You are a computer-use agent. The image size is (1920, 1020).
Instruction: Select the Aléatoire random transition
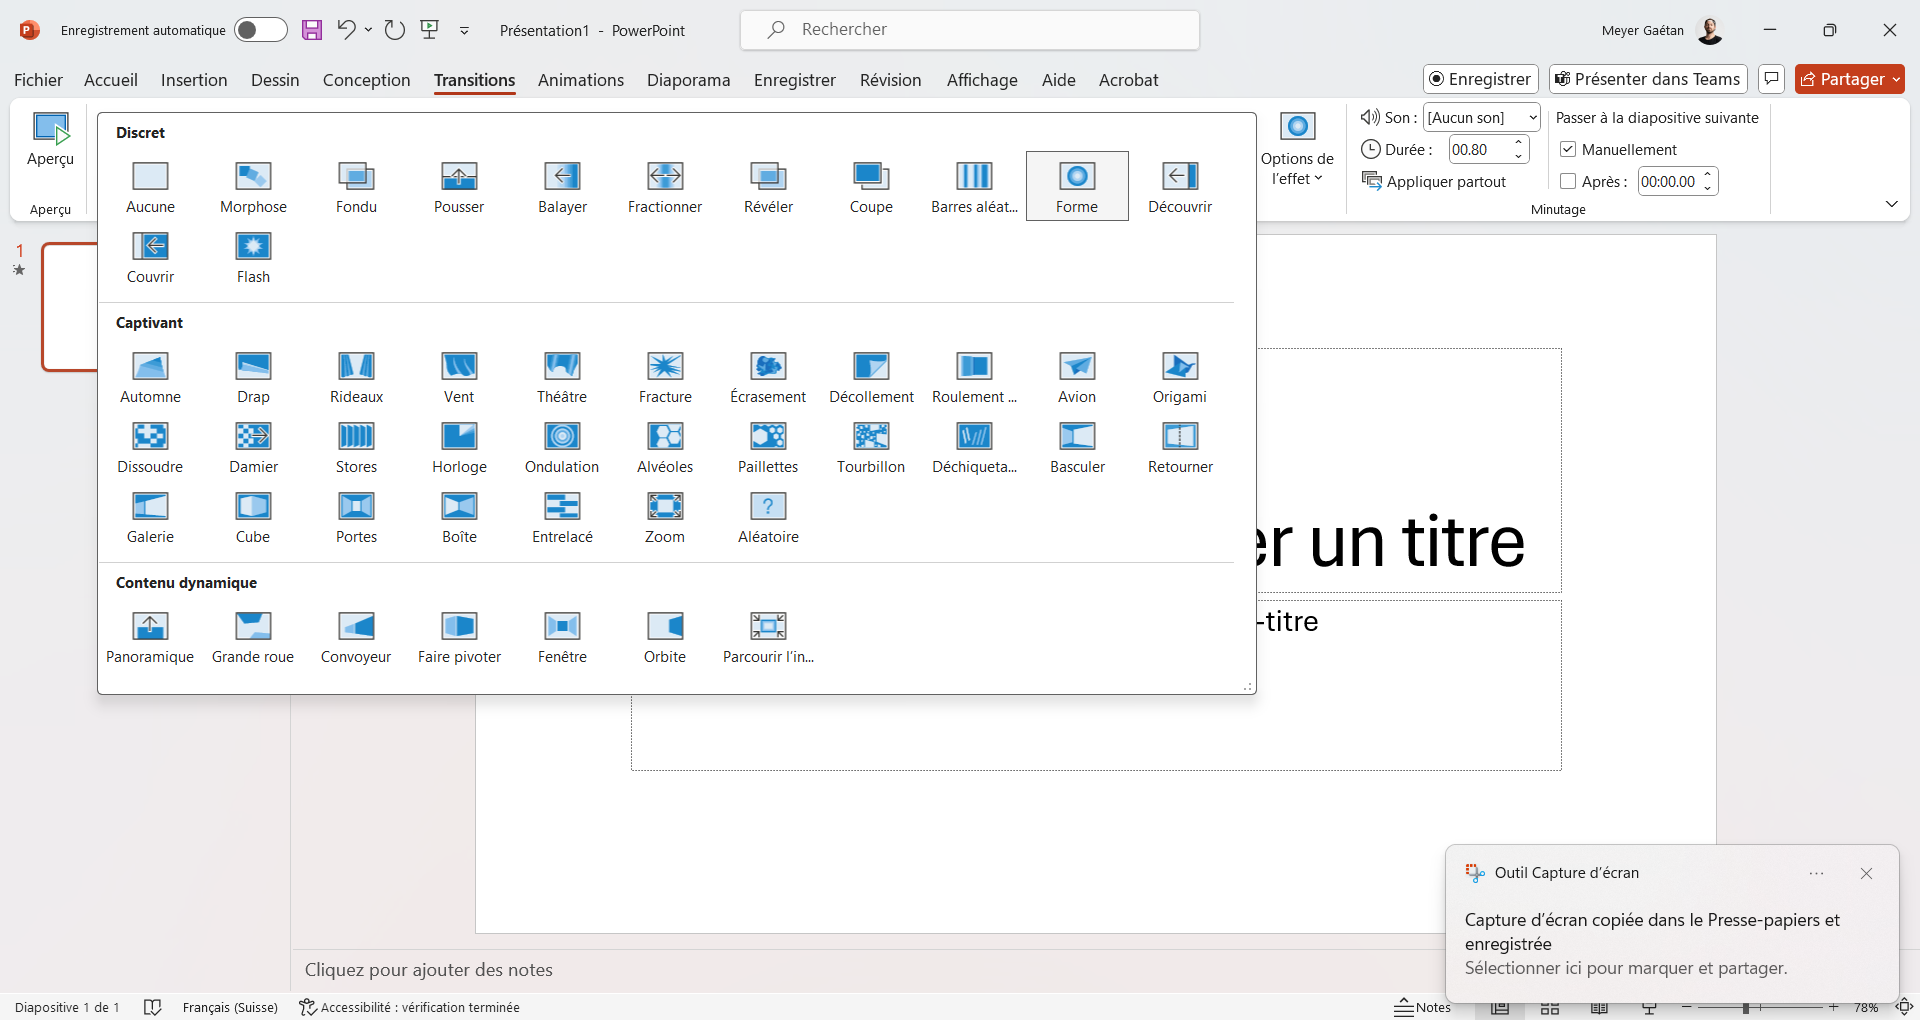point(768,517)
